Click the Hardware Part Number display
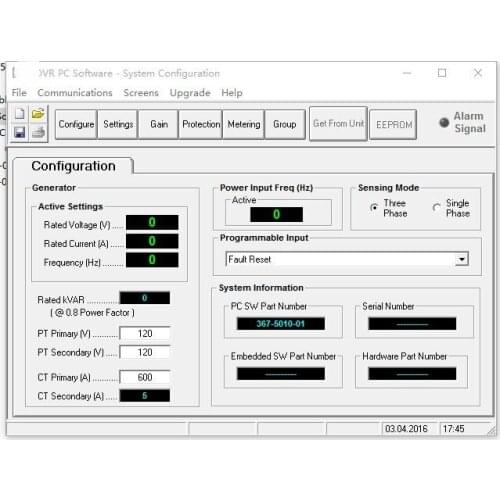The image size is (500, 500). [x=412, y=374]
